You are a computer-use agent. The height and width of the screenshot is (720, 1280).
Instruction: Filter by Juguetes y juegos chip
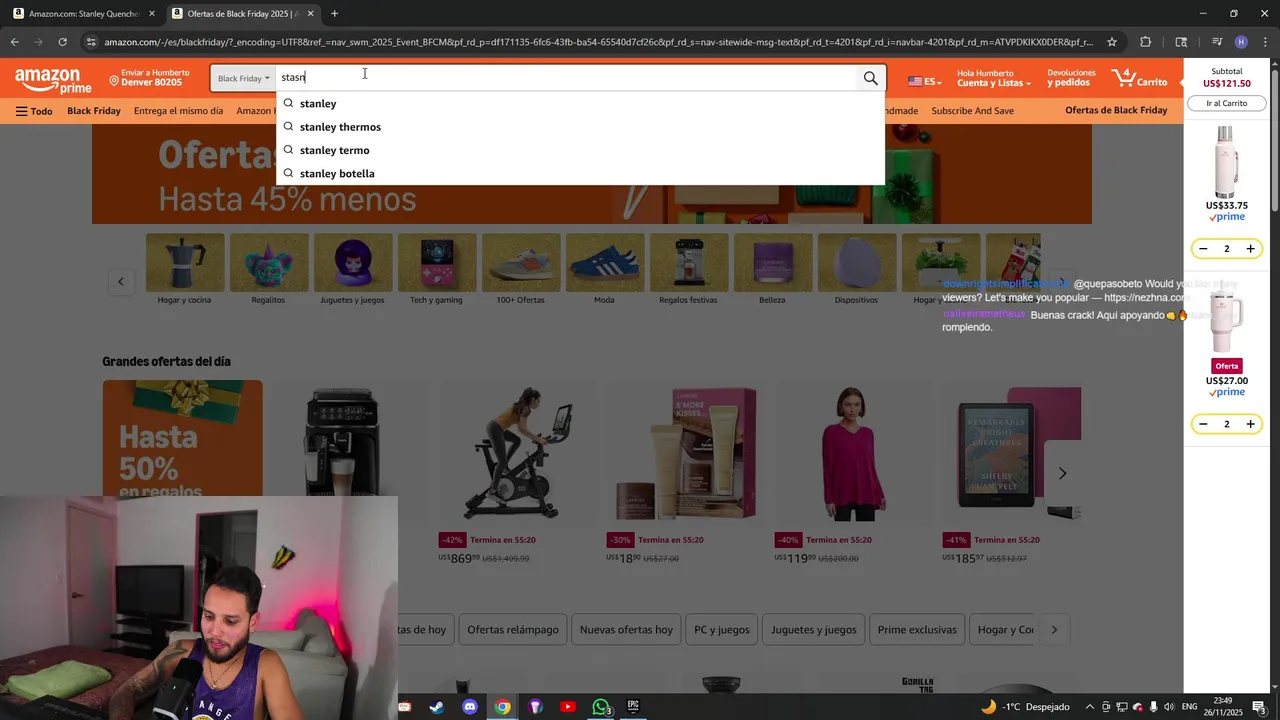tap(814, 630)
